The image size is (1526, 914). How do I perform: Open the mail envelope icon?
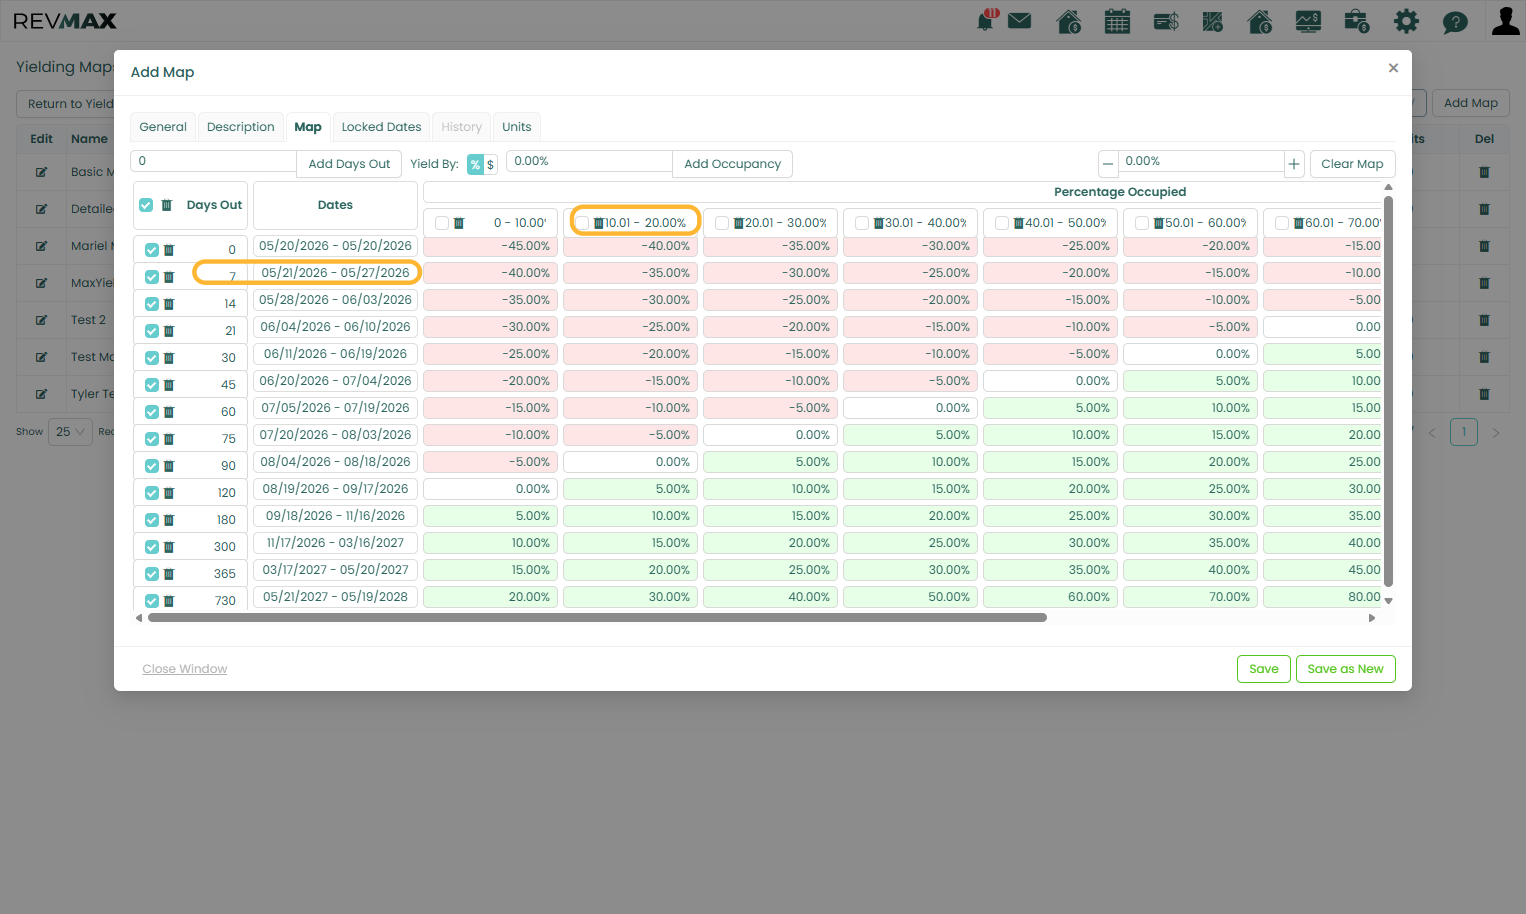coord(1020,21)
